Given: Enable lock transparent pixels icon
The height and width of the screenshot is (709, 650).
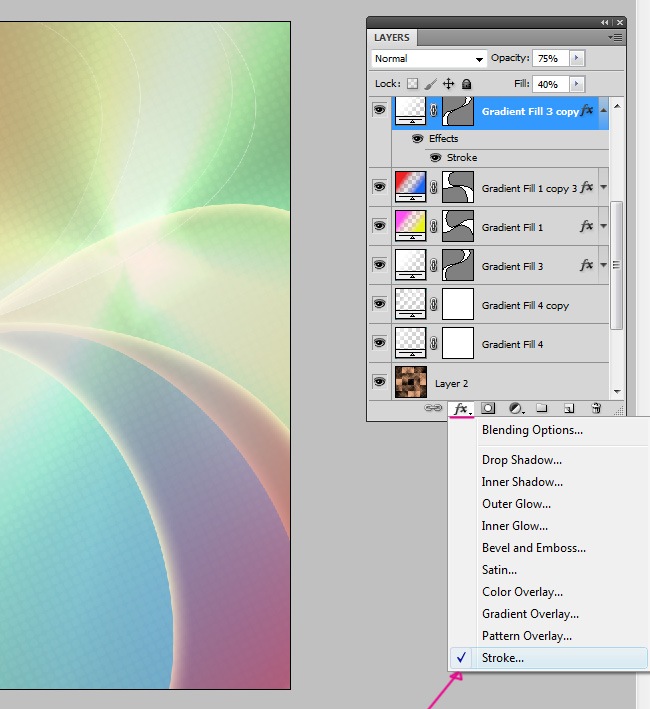Looking at the screenshot, I should [412, 85].
